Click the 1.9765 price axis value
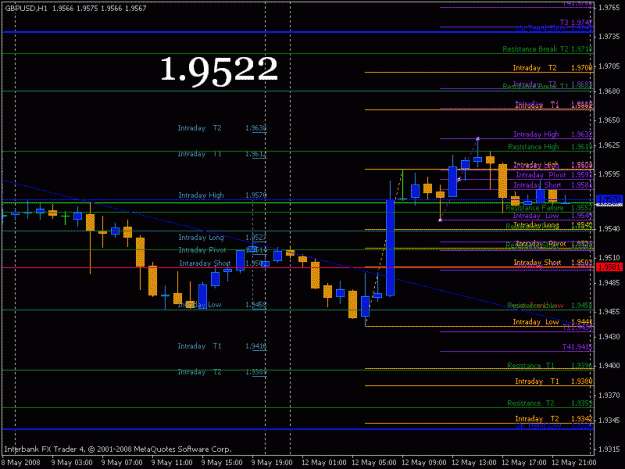This screenshot has width=625, height=469. (609, 8)
